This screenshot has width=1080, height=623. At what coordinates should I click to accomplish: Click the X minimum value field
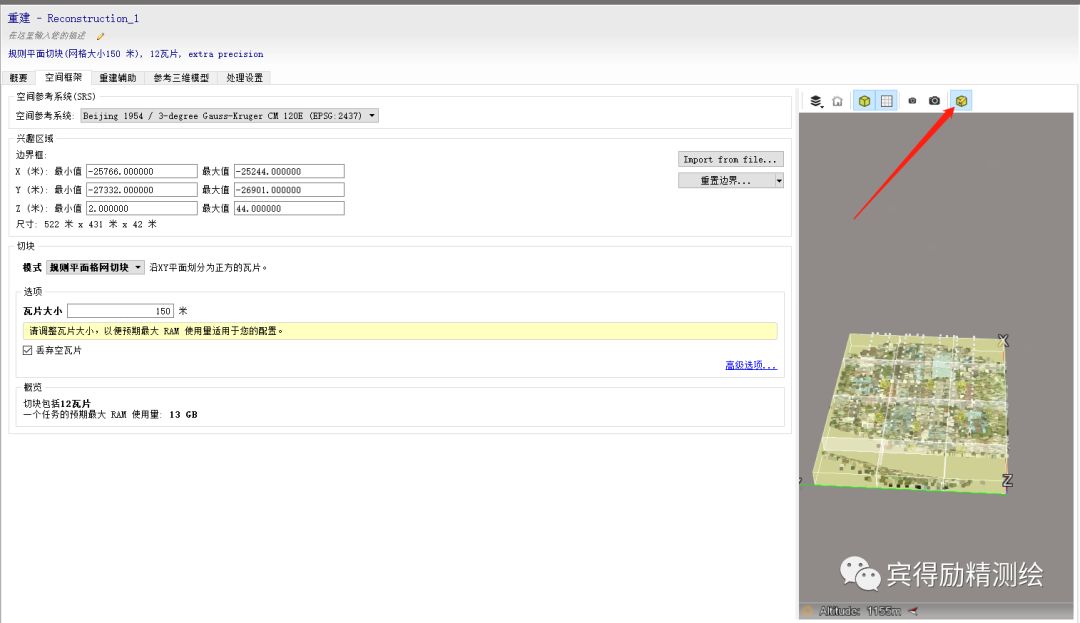(x=142, y=171)
